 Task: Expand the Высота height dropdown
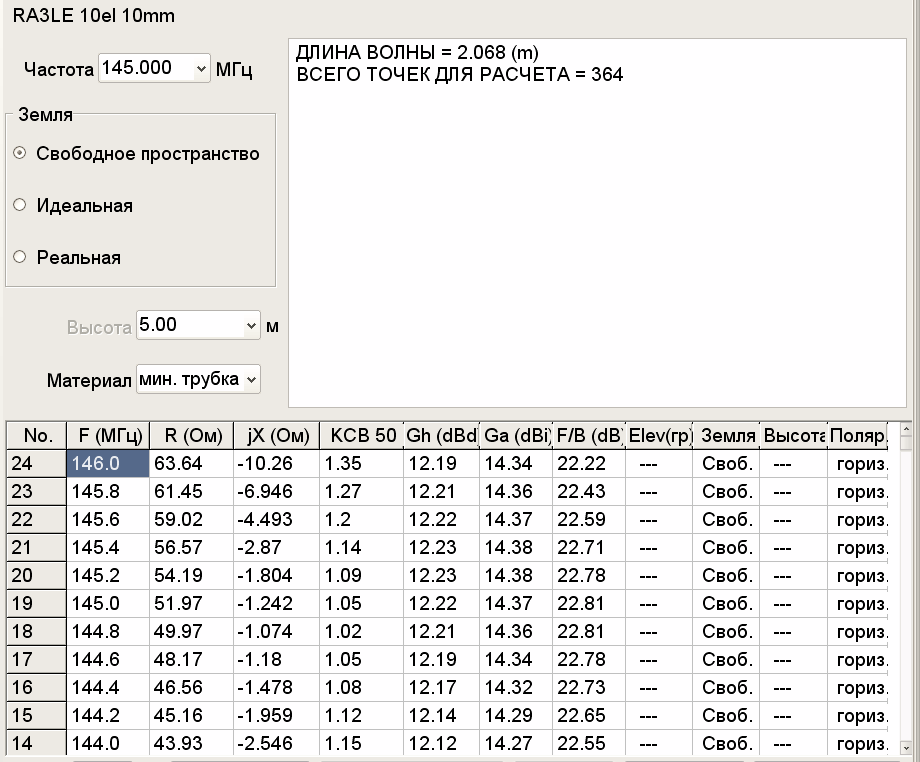pyautogui.click(x=249, y=325)
